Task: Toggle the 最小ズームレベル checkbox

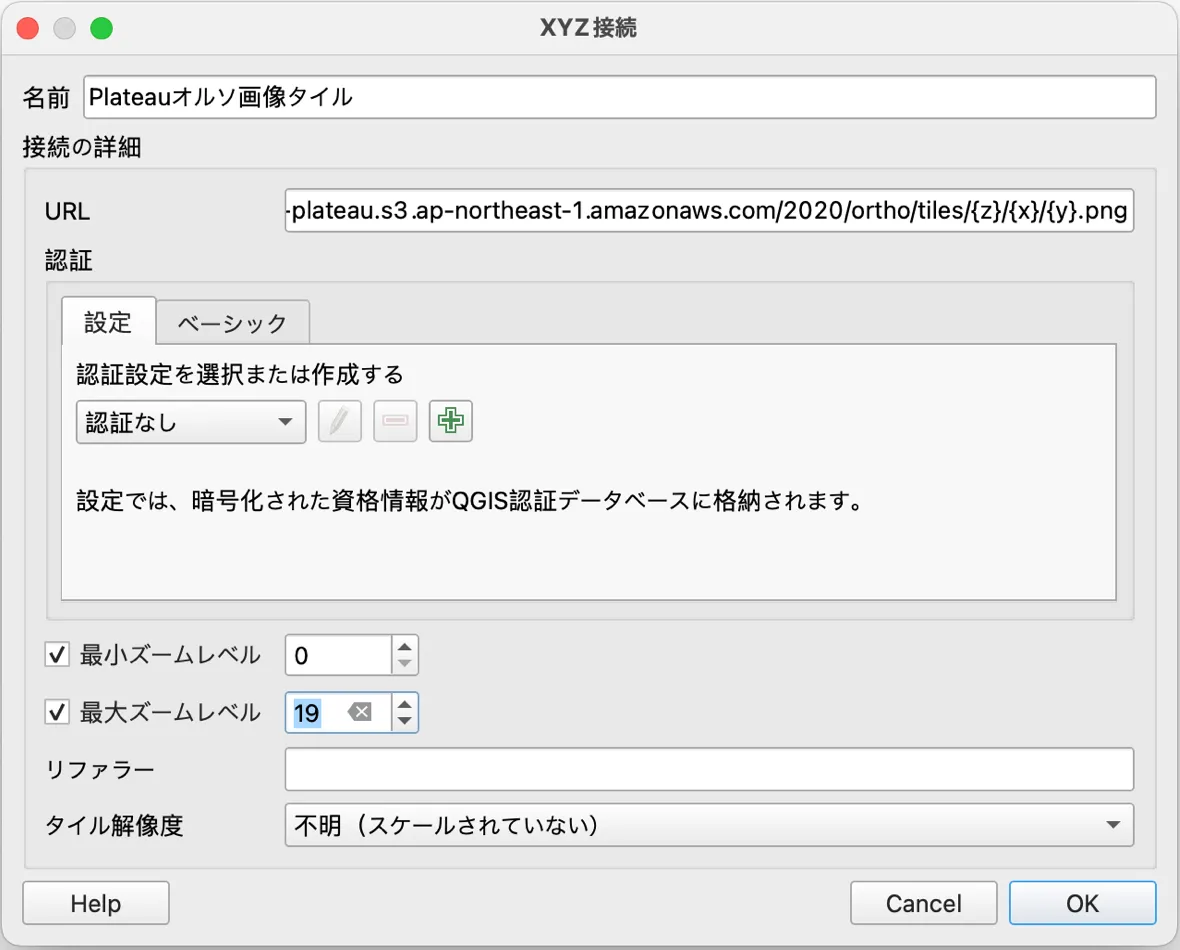Action: pos(57,655)
